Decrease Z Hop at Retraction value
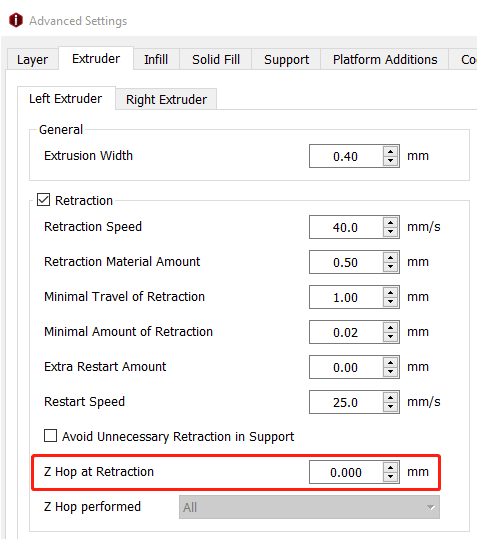 click(391, 477)
